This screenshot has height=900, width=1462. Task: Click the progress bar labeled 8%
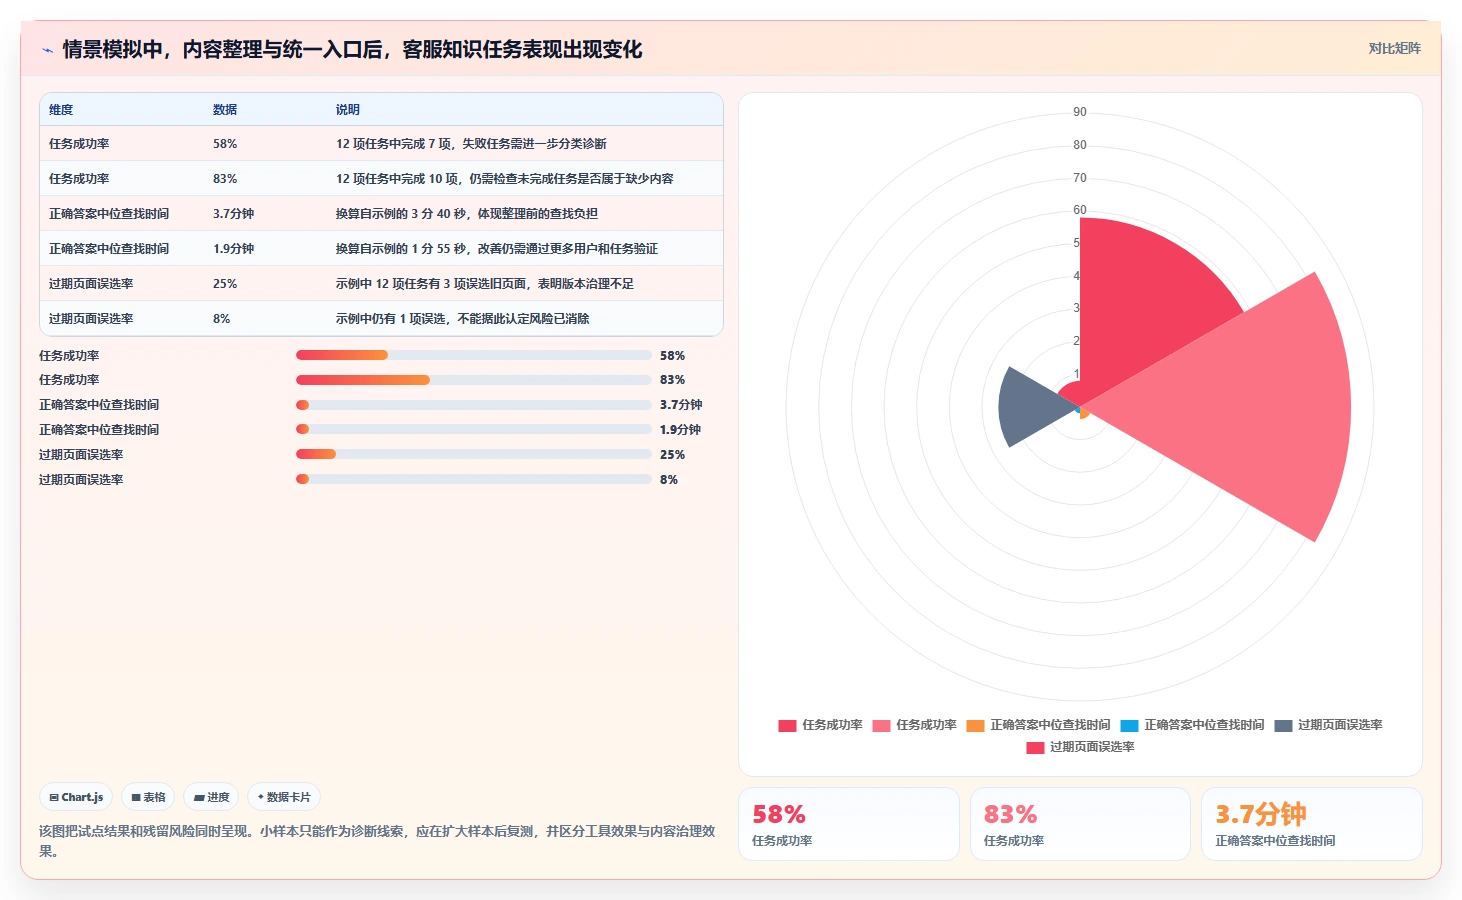(x=474, y=479)
